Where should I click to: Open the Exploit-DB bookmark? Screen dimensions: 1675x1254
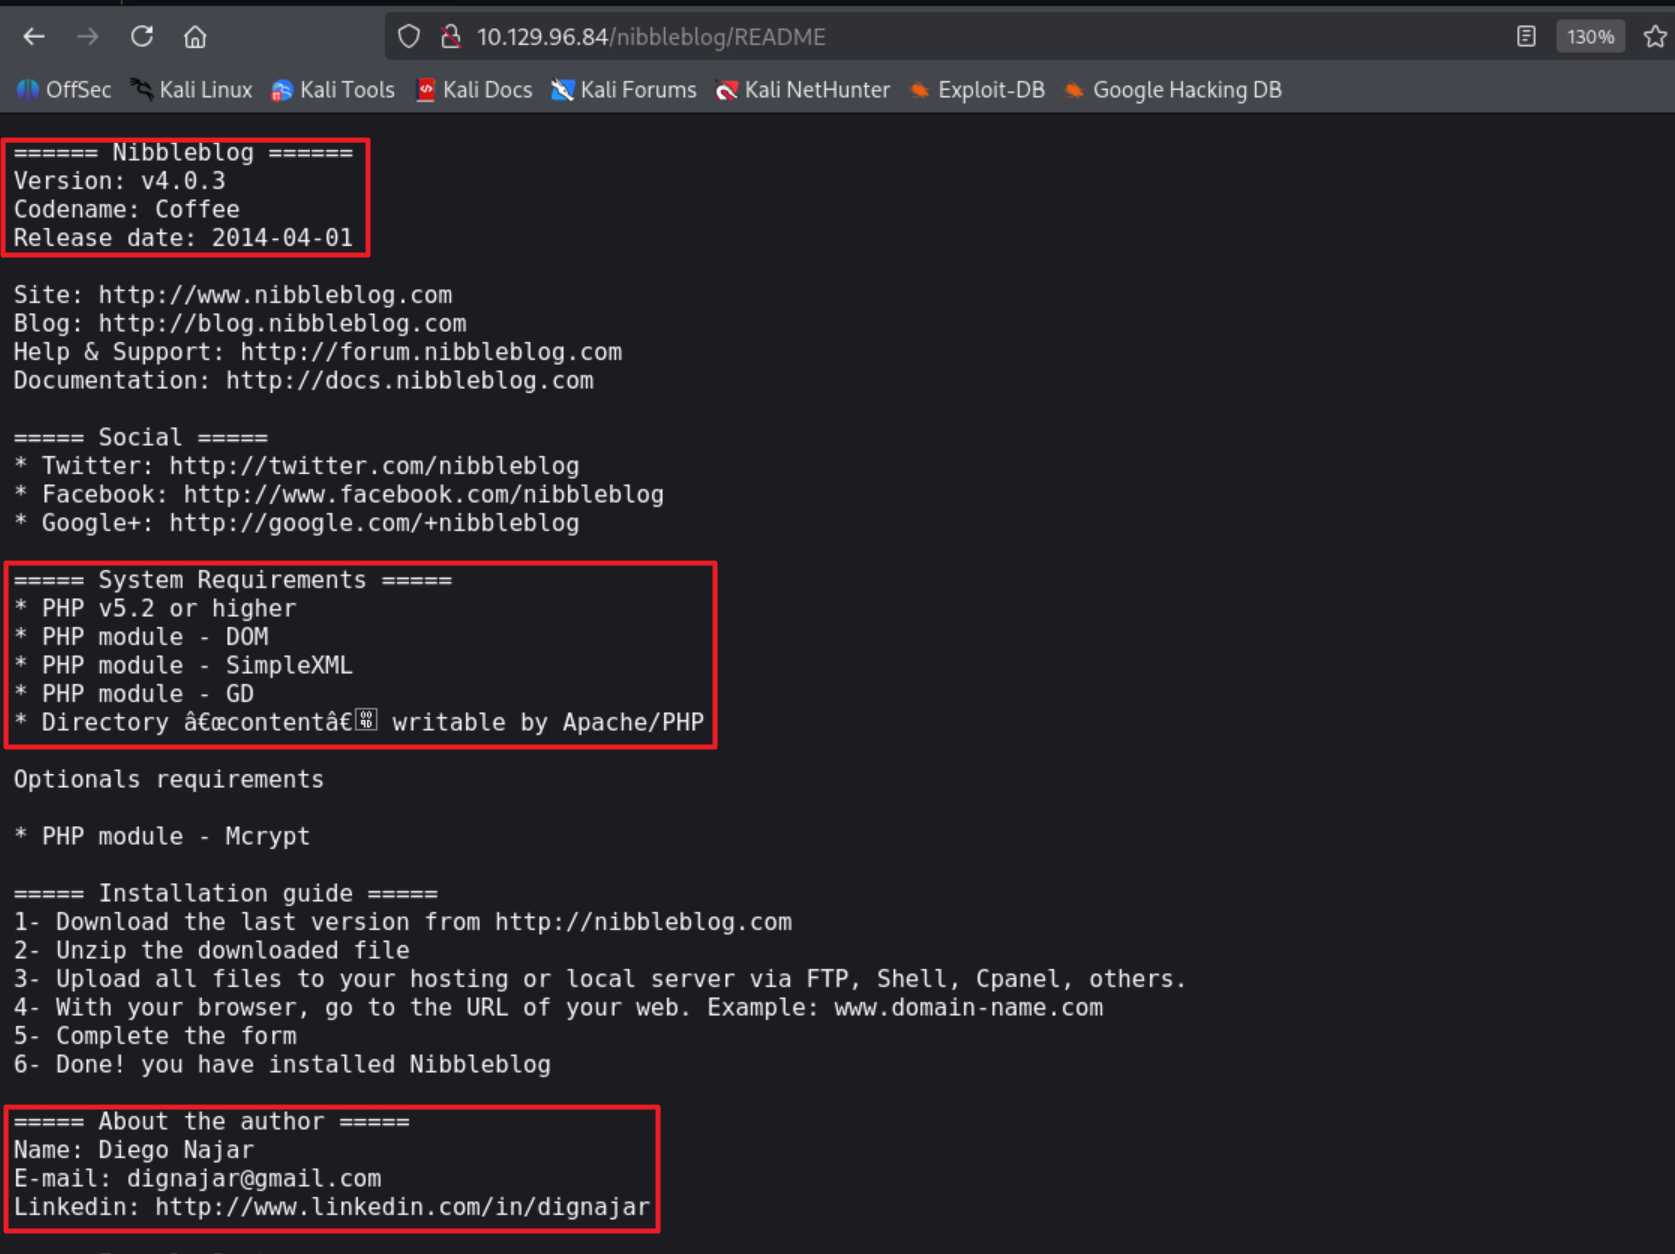(977, 90)
